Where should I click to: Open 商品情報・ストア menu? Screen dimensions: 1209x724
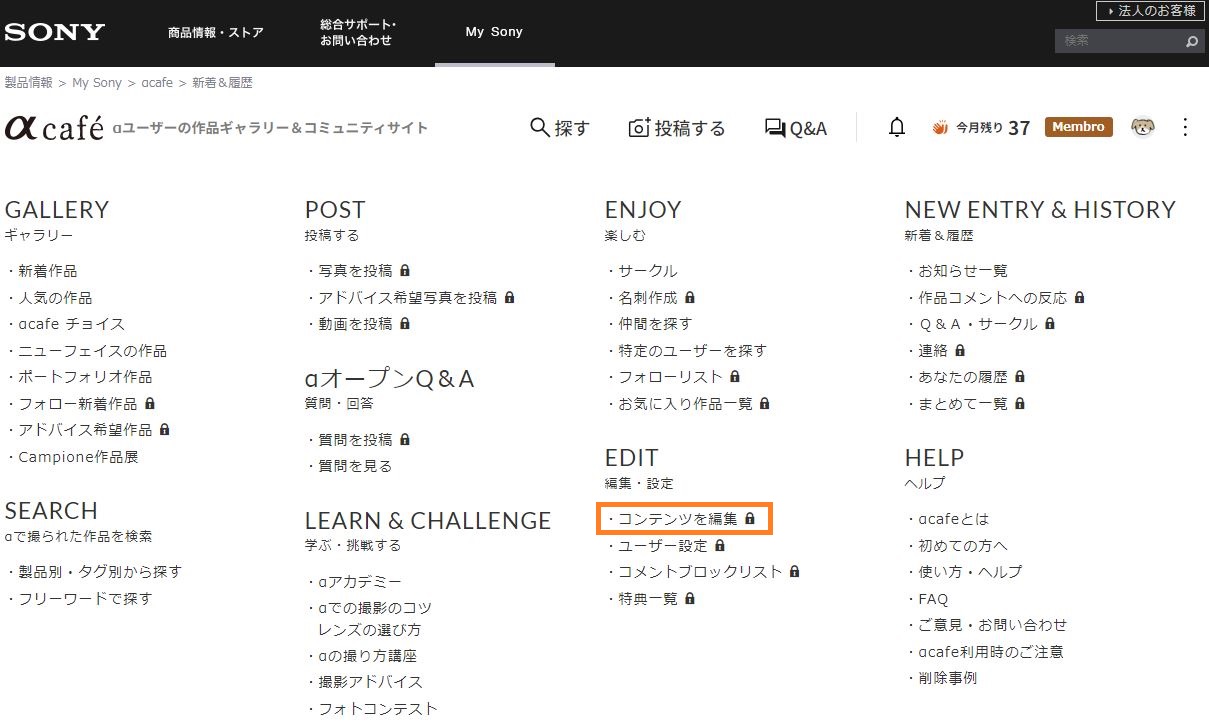coord(216,32)
